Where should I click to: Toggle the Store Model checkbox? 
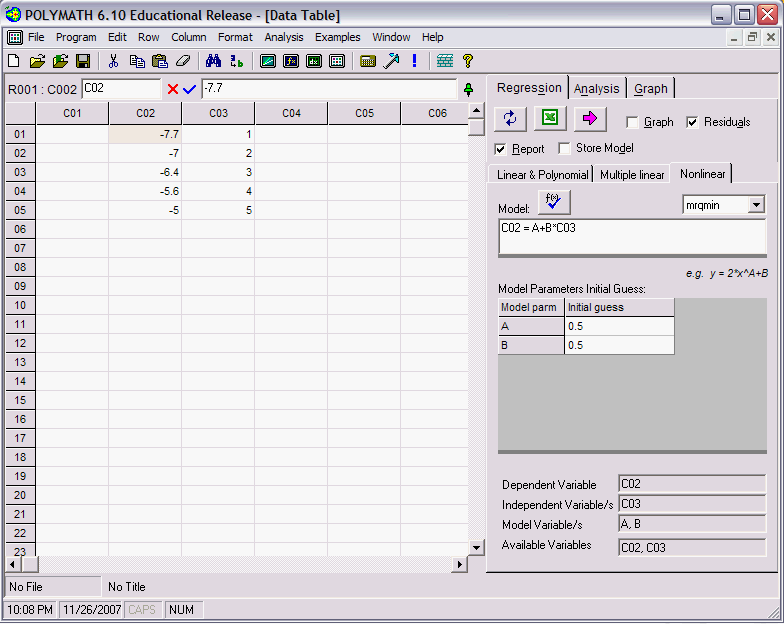coord(565,148)
